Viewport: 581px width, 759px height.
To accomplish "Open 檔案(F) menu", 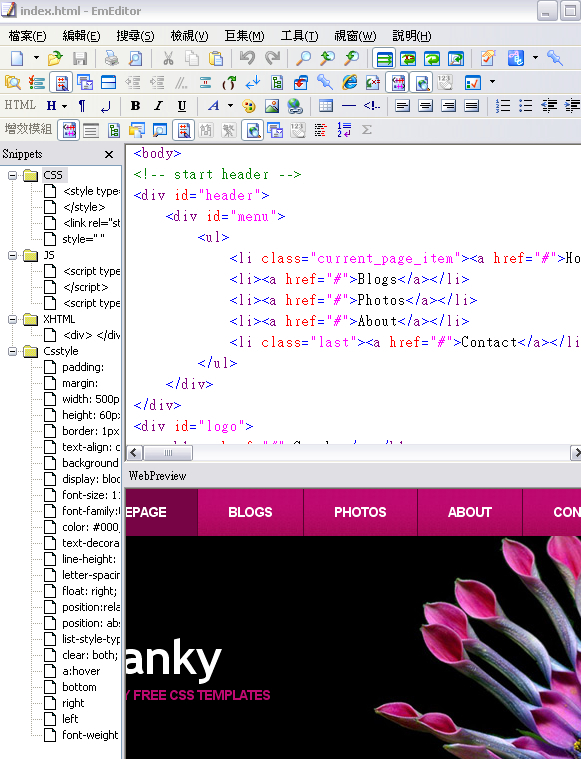I will (x=27, y=36).
